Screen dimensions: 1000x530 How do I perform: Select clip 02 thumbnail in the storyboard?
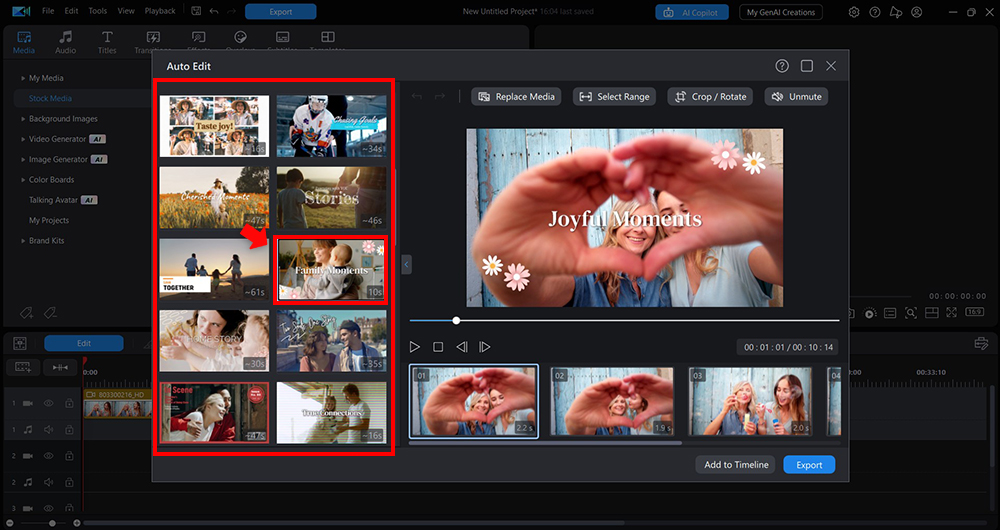point(612,401)
